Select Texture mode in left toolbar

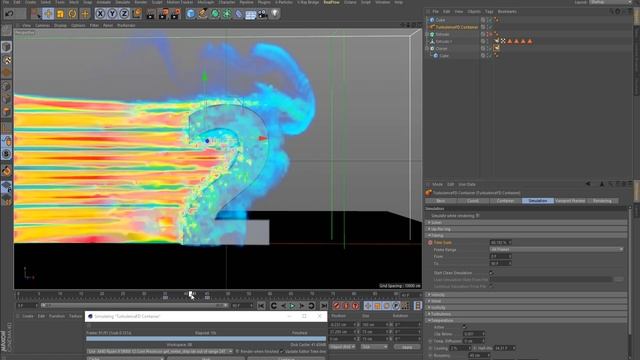(x=7, y=60)
